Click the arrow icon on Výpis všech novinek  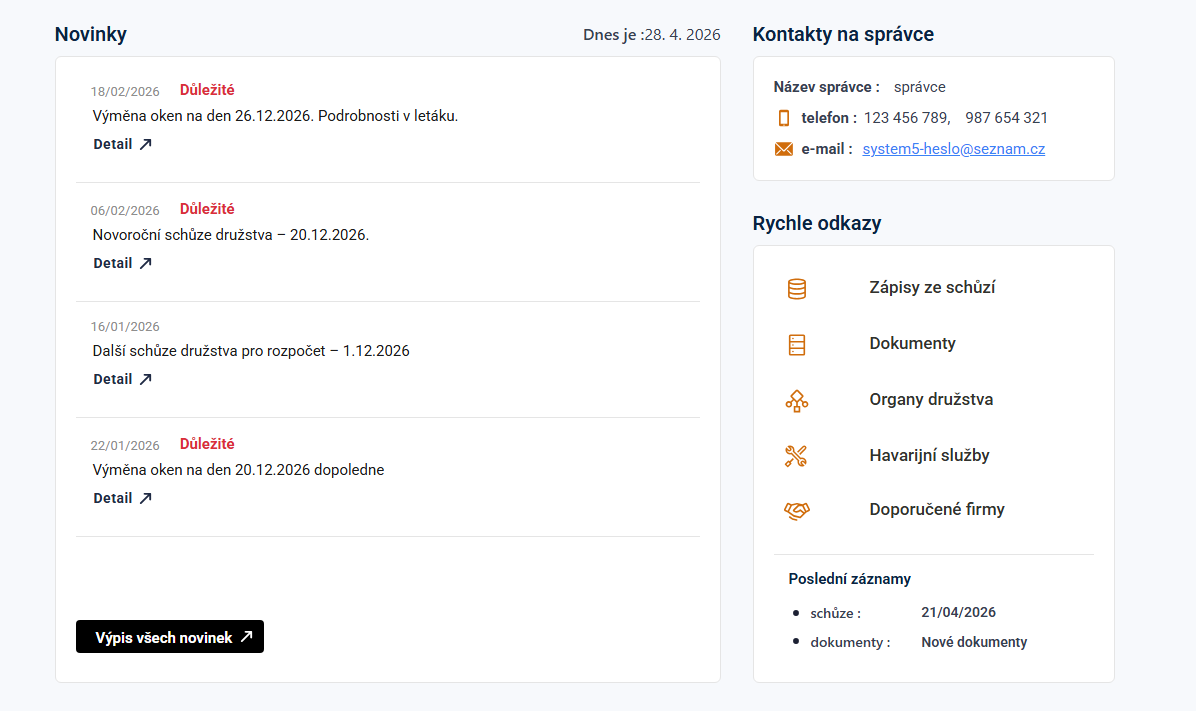click(246, 637)
